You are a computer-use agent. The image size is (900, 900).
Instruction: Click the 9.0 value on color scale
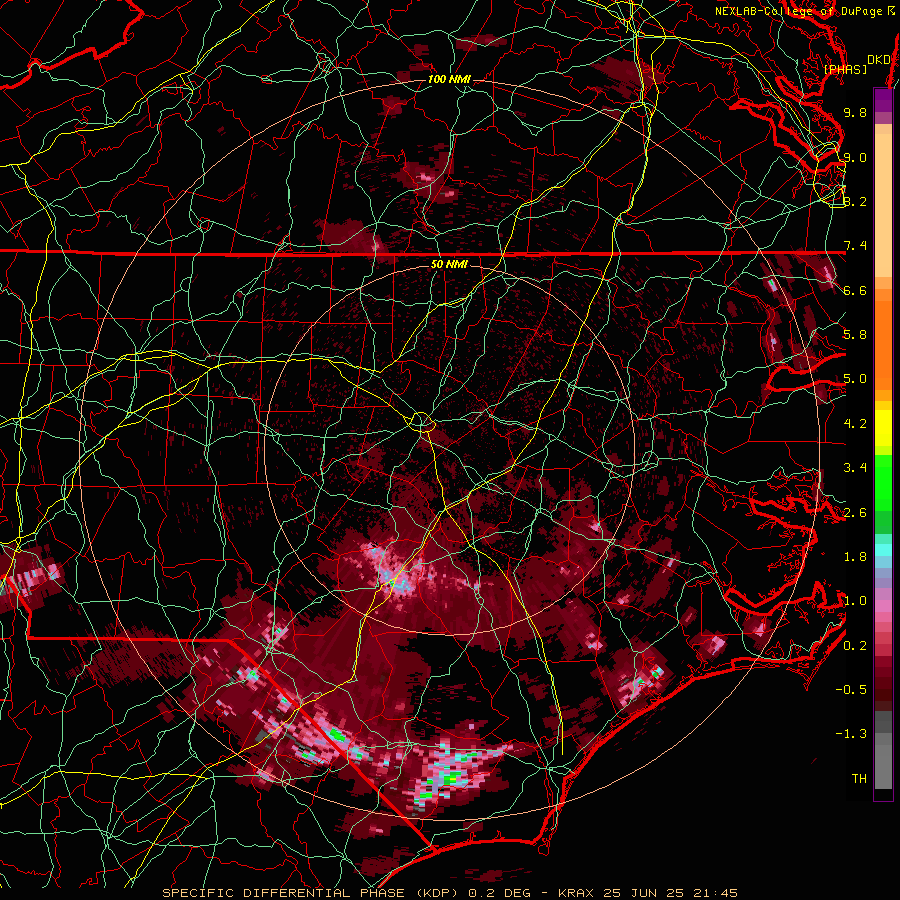click(855, 157)
